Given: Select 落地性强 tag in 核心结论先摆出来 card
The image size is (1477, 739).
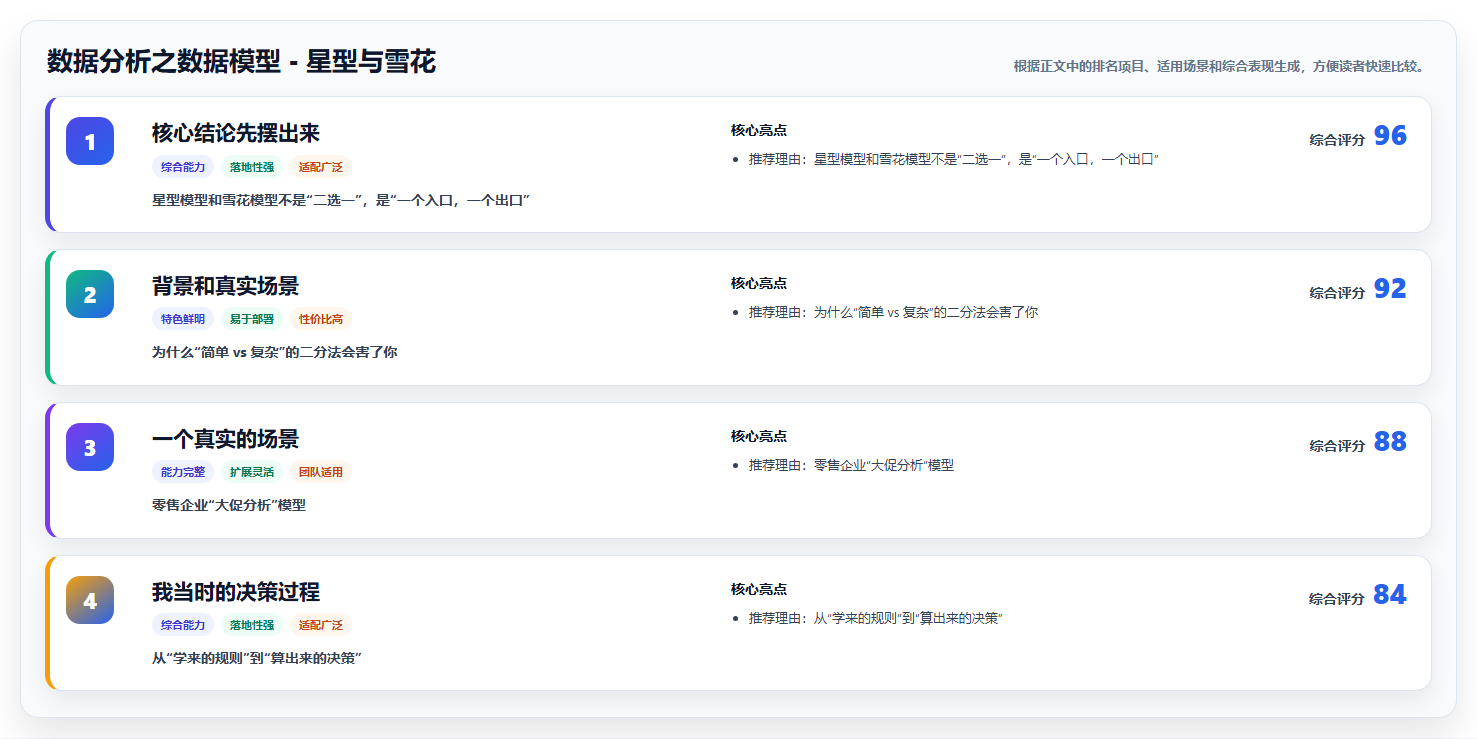Looking at the screenshot, I should pos(252,167).
